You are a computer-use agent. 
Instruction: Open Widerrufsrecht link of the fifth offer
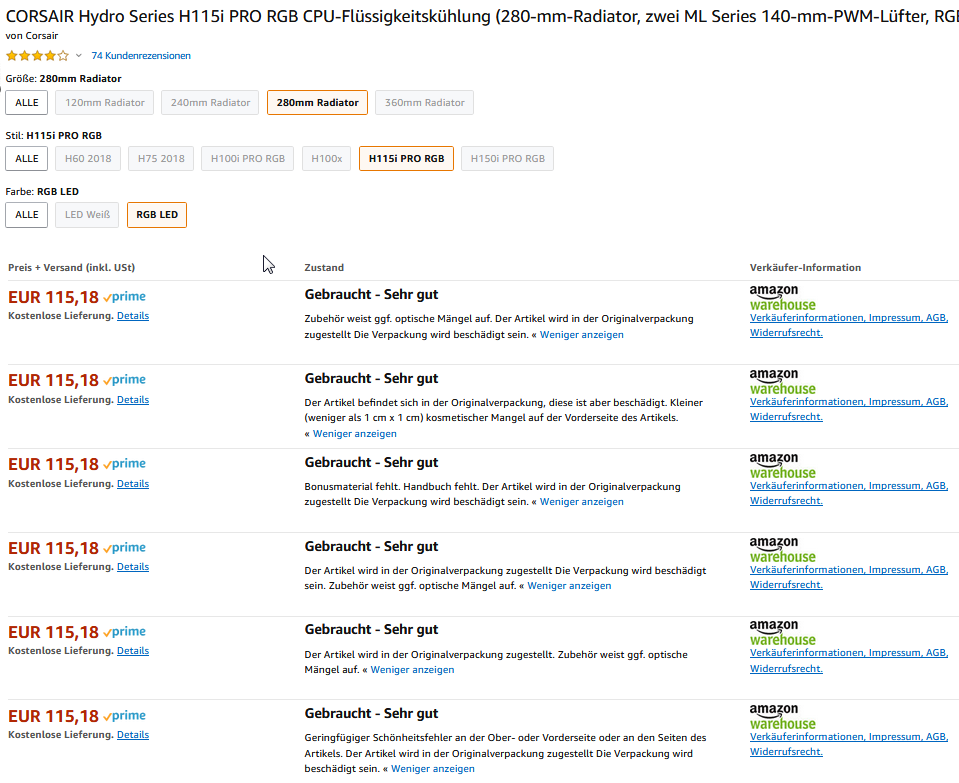[786, 669]
